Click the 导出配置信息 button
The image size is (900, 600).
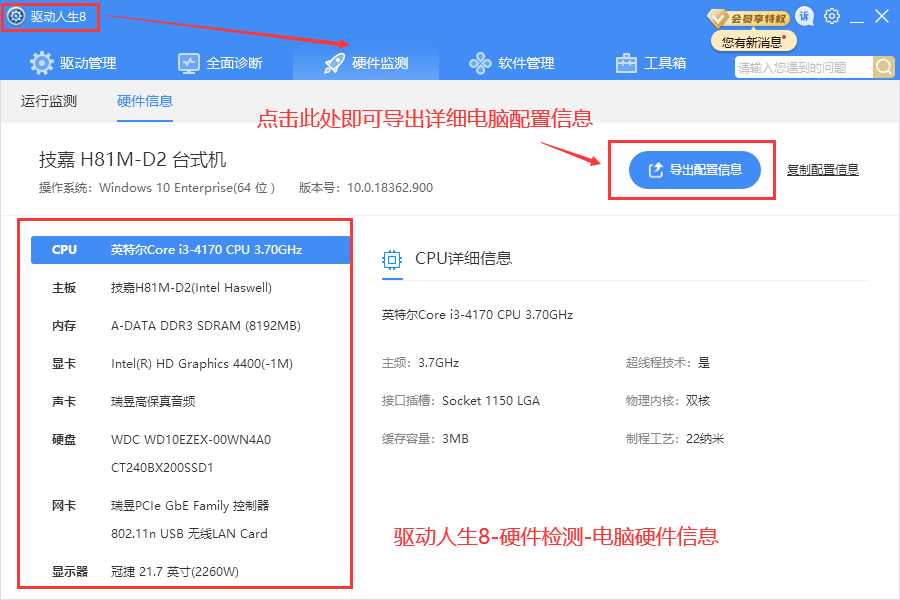[x=695, y=170]
